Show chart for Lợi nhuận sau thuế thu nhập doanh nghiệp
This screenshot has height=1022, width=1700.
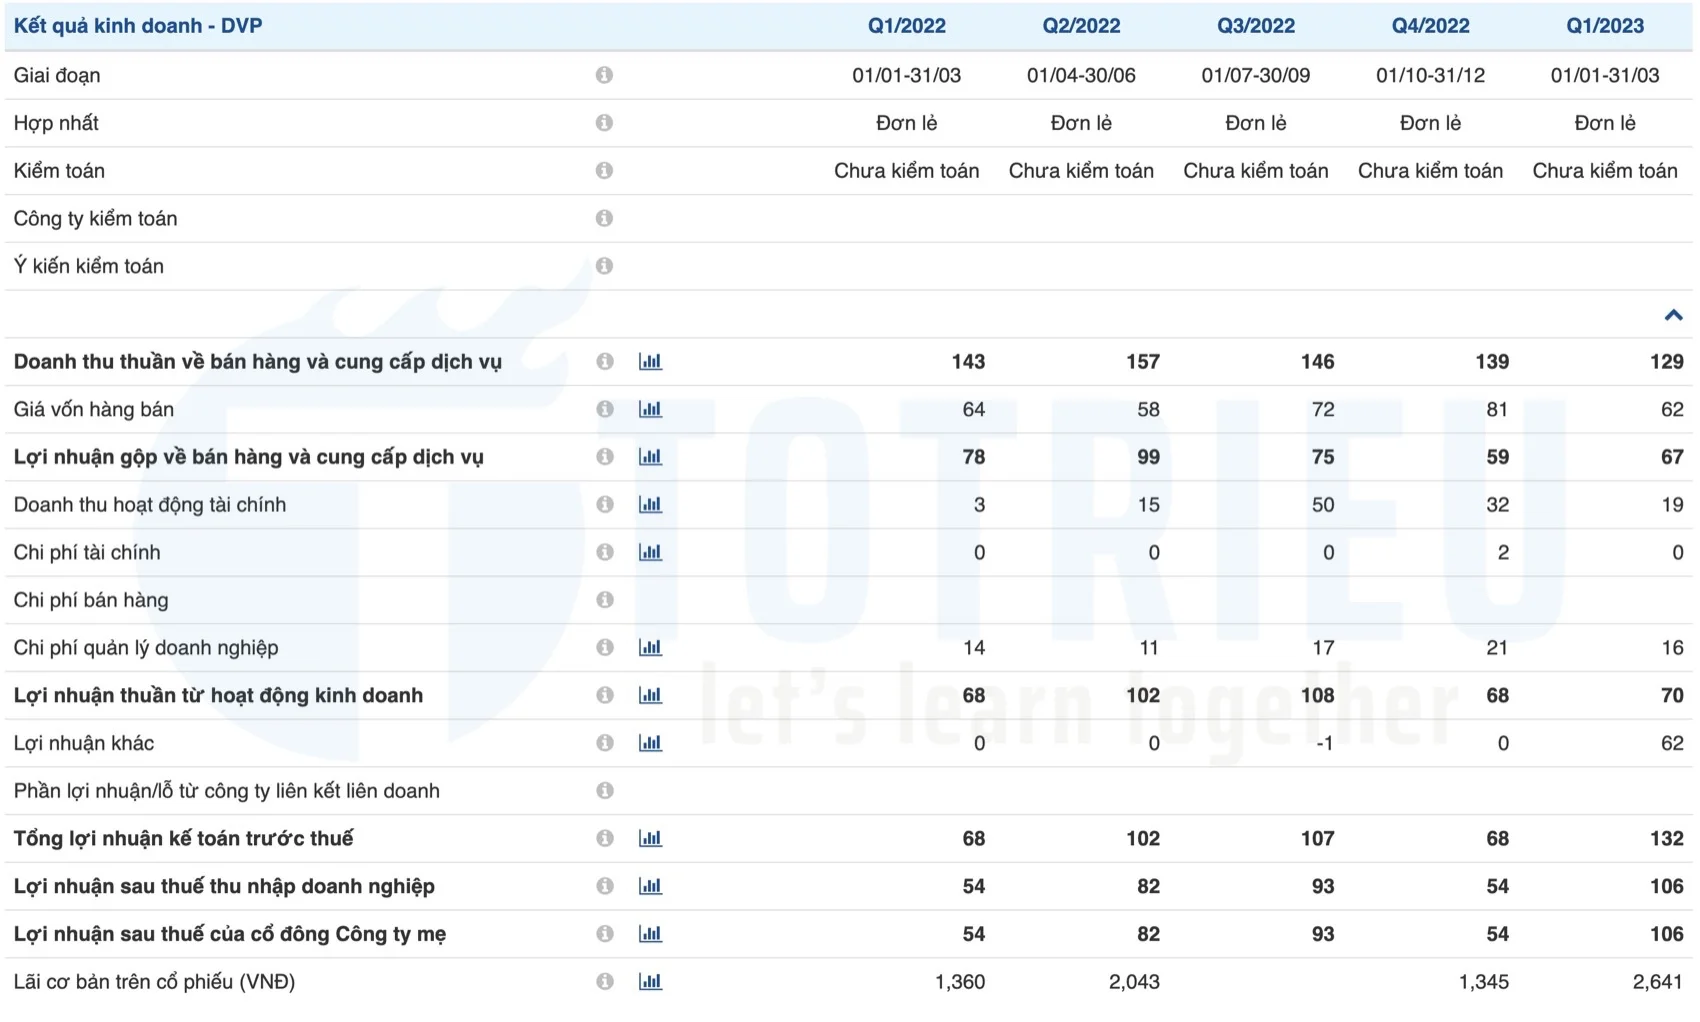pyautogui.click(x=650, y=886)
